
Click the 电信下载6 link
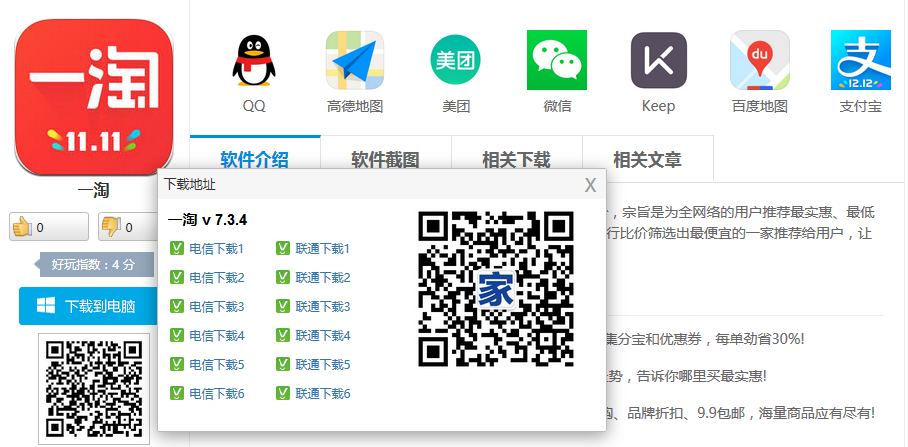217,394
